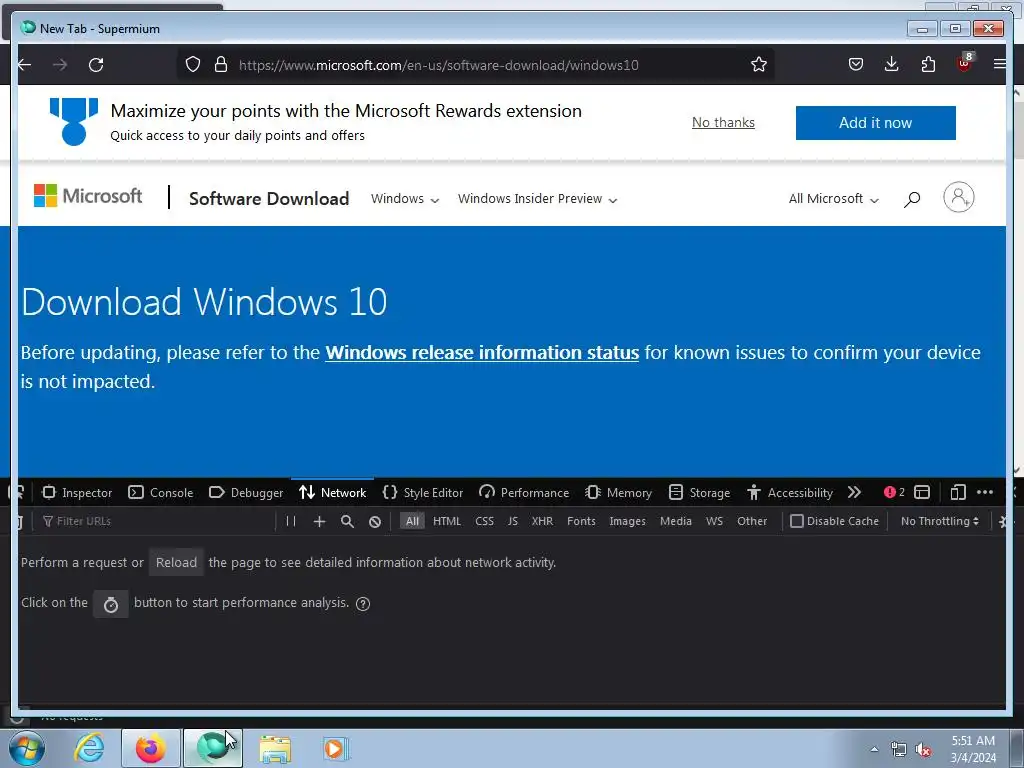Open the performance analysis help icon

click(x=363, y=603)
